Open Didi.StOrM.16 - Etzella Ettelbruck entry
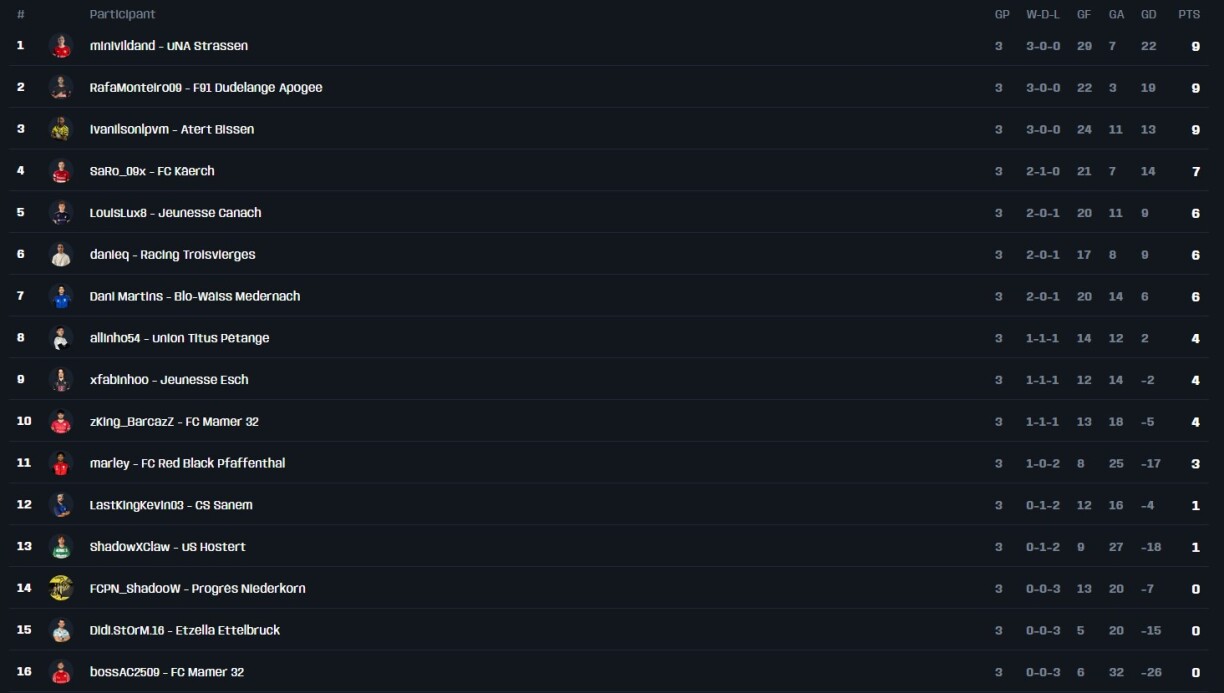The width and height of the screenshot is (1224, 693). point(184,630)
